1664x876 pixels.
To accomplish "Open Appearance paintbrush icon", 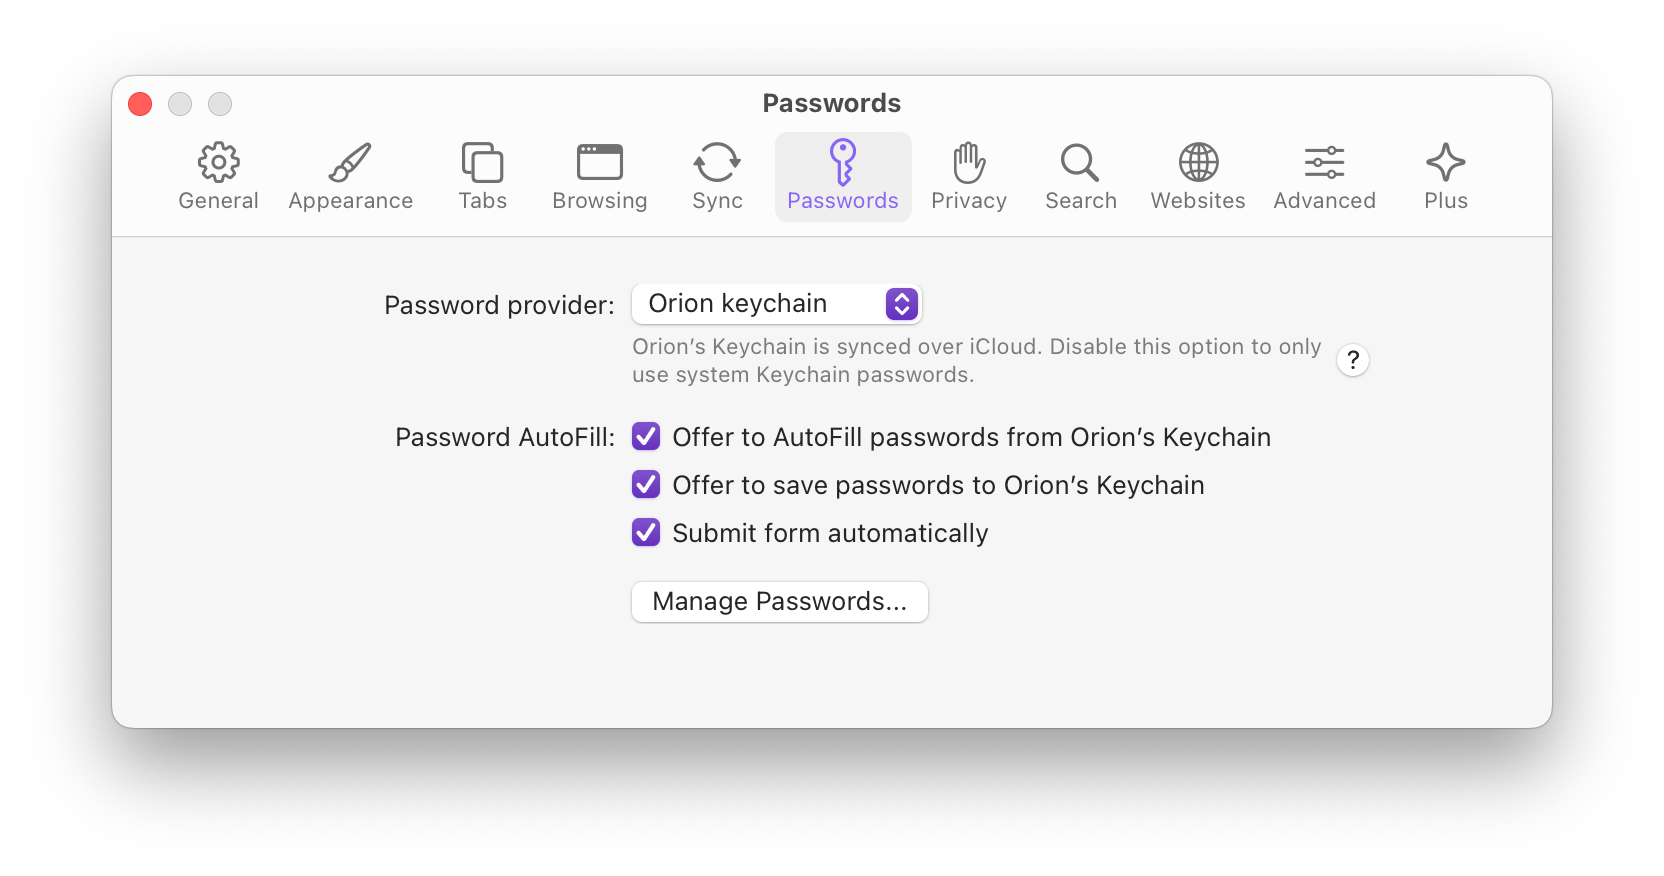I will click(350, 163).
